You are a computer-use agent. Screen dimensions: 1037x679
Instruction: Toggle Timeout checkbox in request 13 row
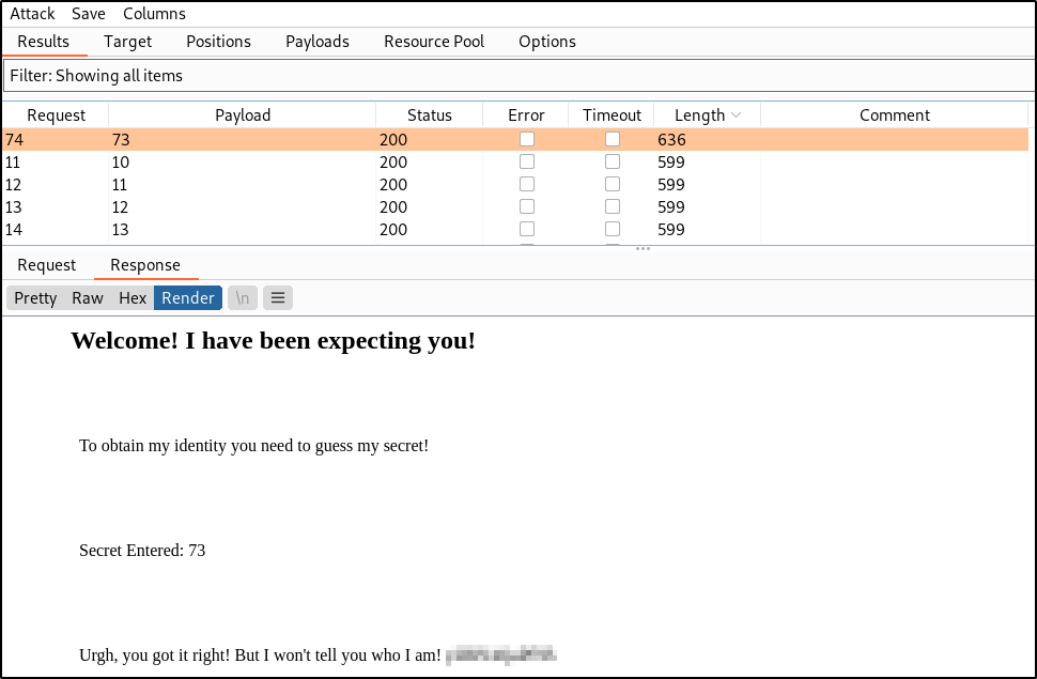(x=612, y=206)
